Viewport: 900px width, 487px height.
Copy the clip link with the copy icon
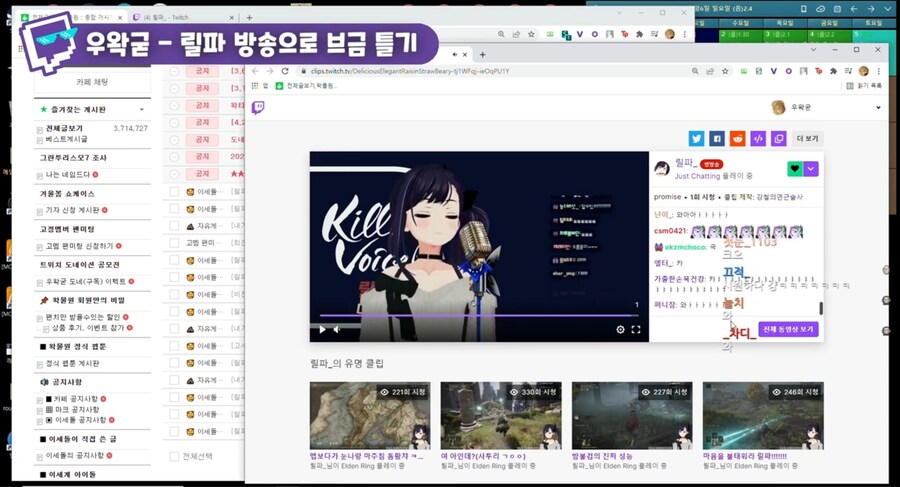(779, 138)
